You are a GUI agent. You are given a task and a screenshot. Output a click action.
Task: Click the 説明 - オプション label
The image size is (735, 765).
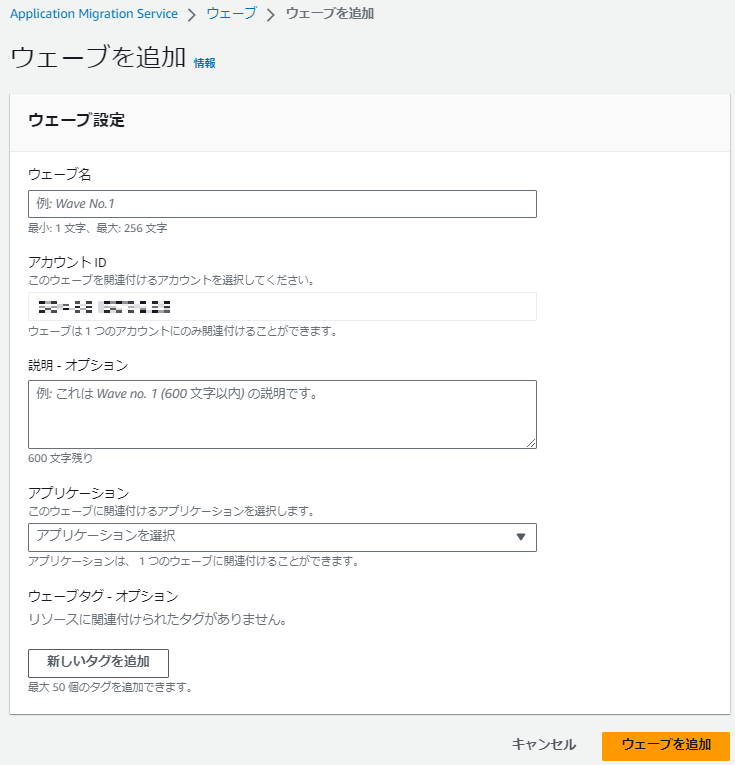pos(78,365)
